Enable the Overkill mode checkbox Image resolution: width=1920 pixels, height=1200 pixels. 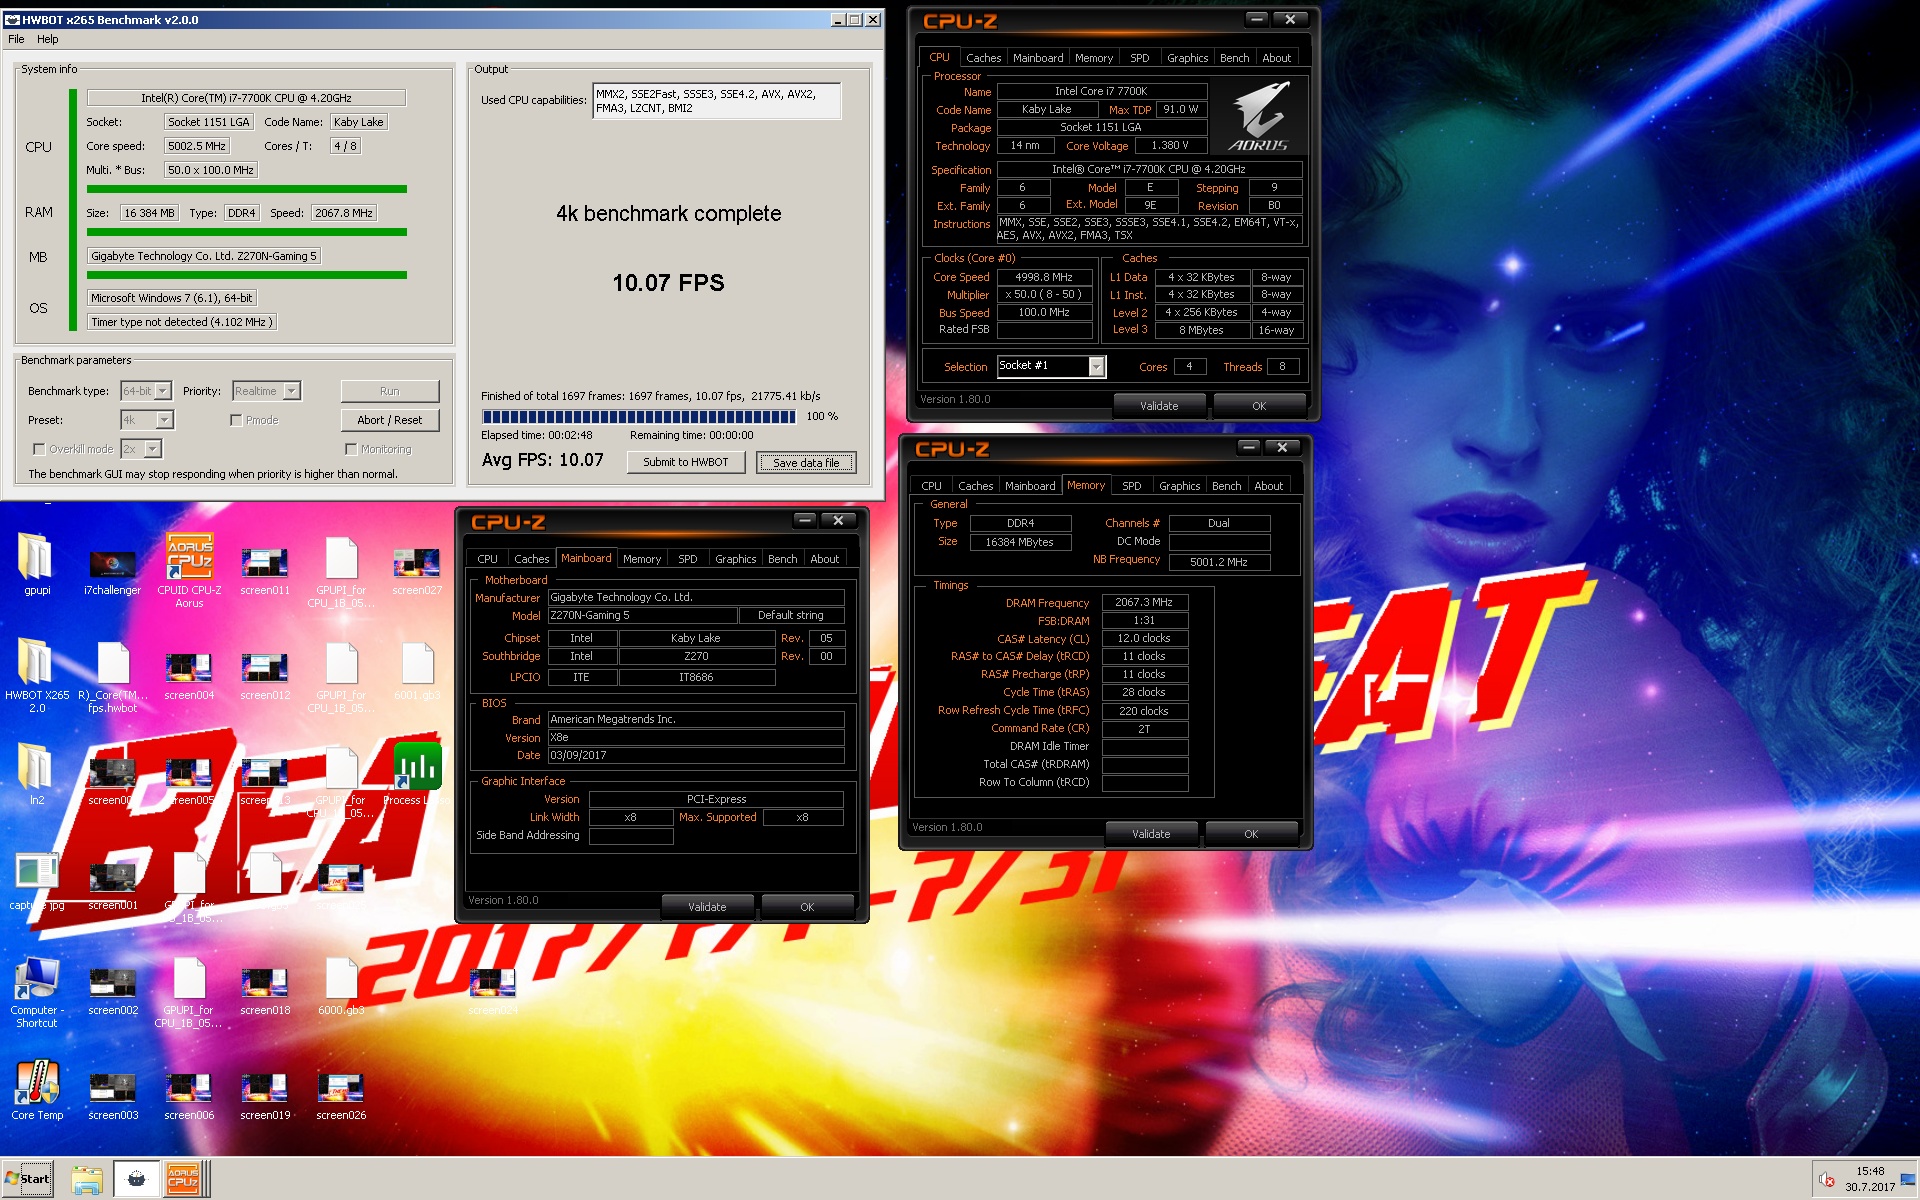point(39,449)
